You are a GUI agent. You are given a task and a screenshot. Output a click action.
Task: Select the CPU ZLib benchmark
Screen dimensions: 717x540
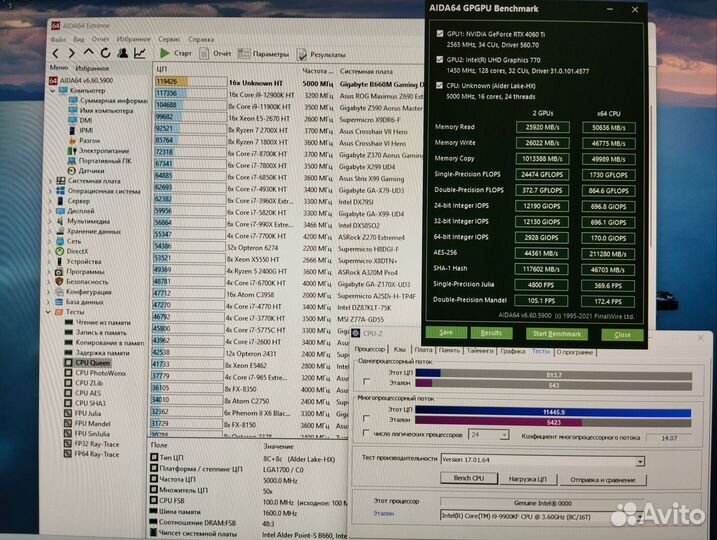point(83,383)
